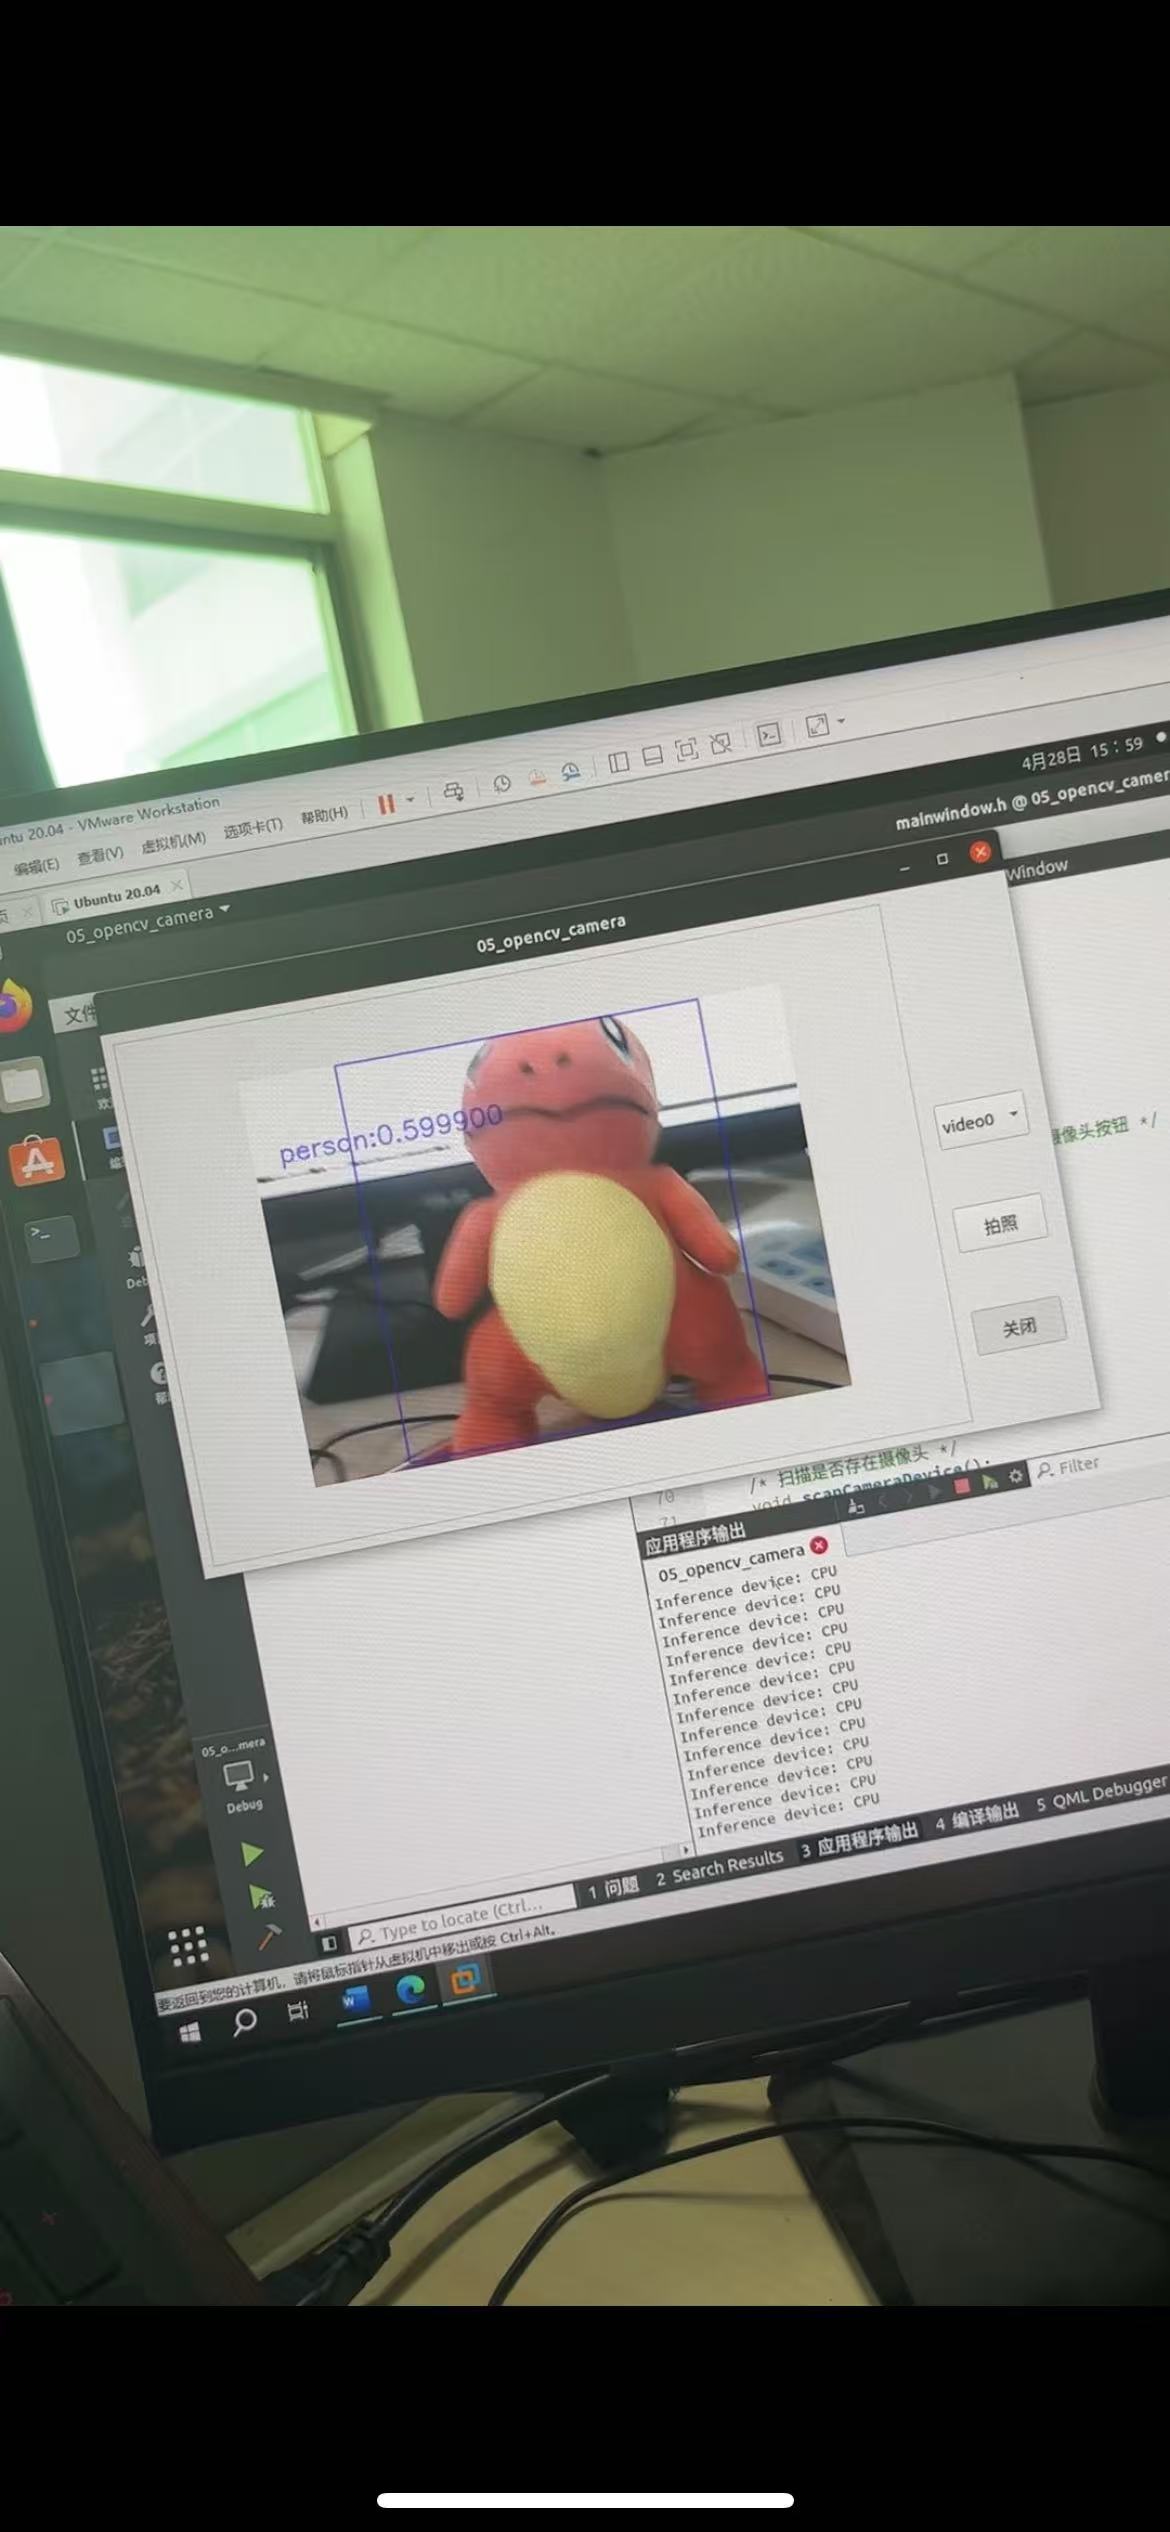Screen dimensions: 1170x2532
Task: Start debugging with green bug-play button
Action: 261,1895
